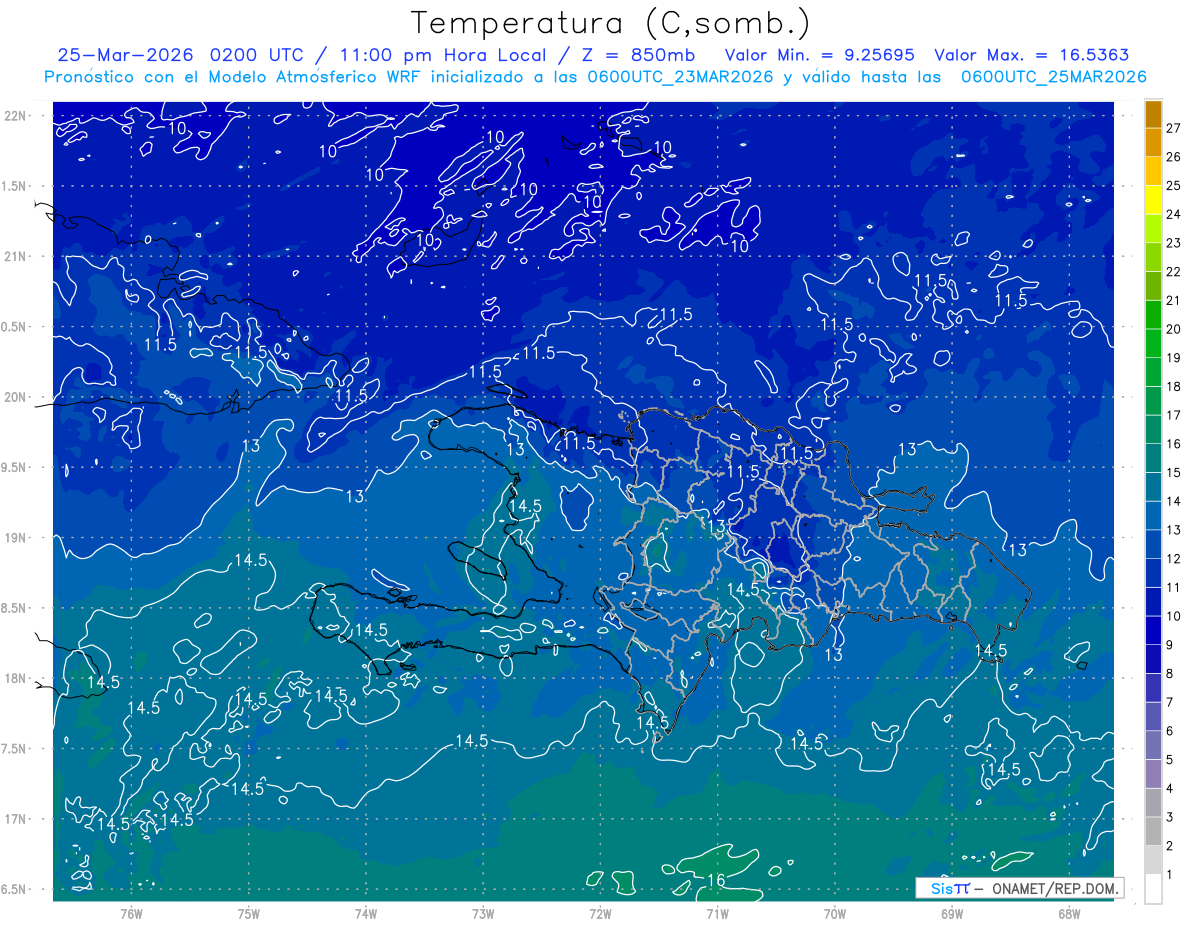Click the Temperatura (C,somb.) title

(x=611, y=22)
